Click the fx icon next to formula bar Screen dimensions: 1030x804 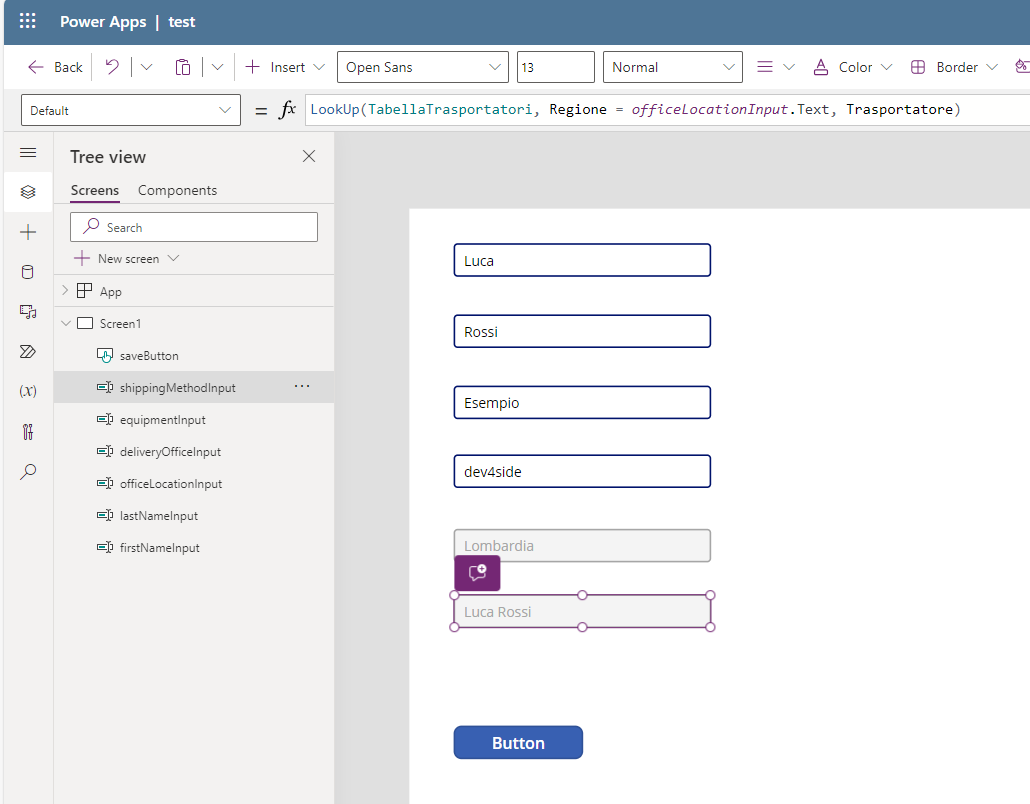[x=287, y=109]
